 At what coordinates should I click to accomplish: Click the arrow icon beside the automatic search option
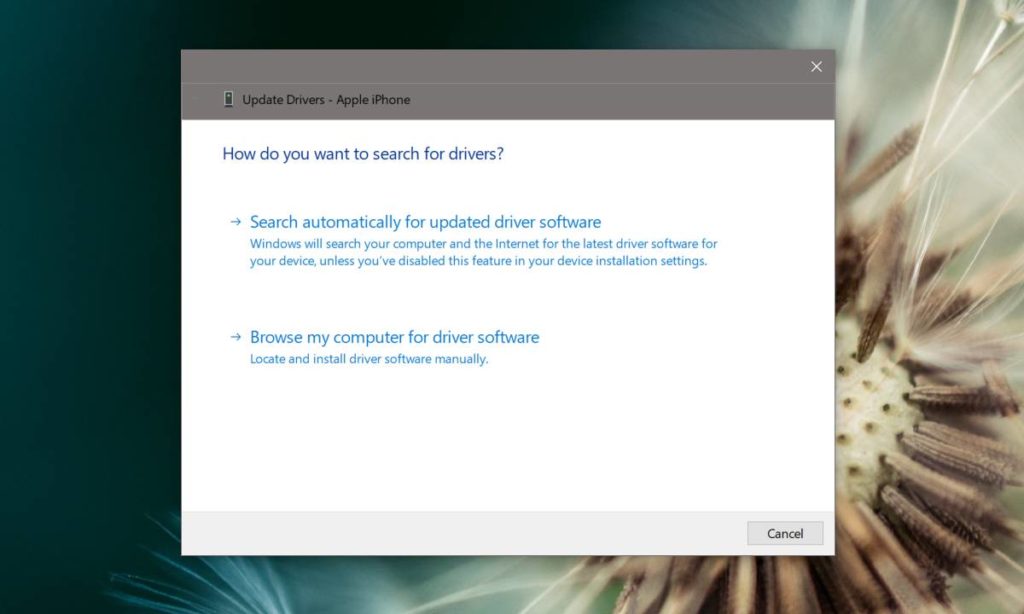click(237, 222)
